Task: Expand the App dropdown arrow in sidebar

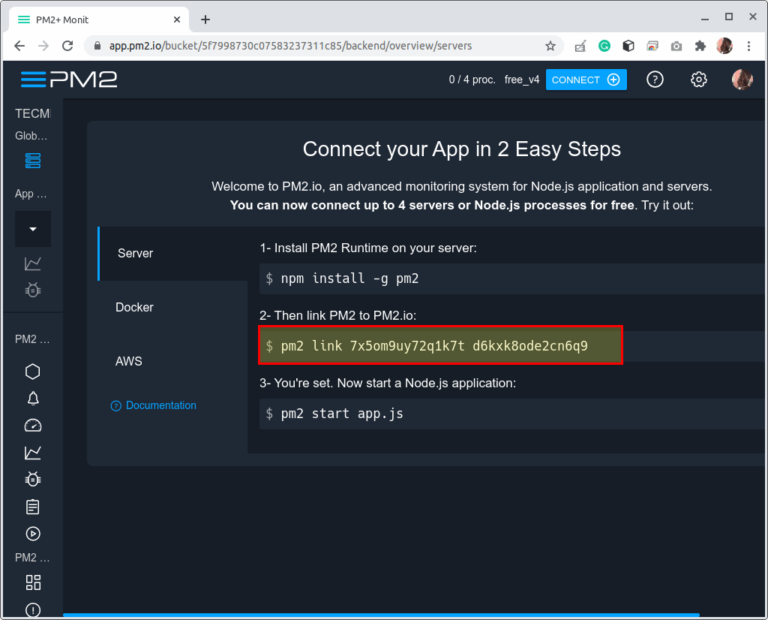Action: [x=33, y=229]
